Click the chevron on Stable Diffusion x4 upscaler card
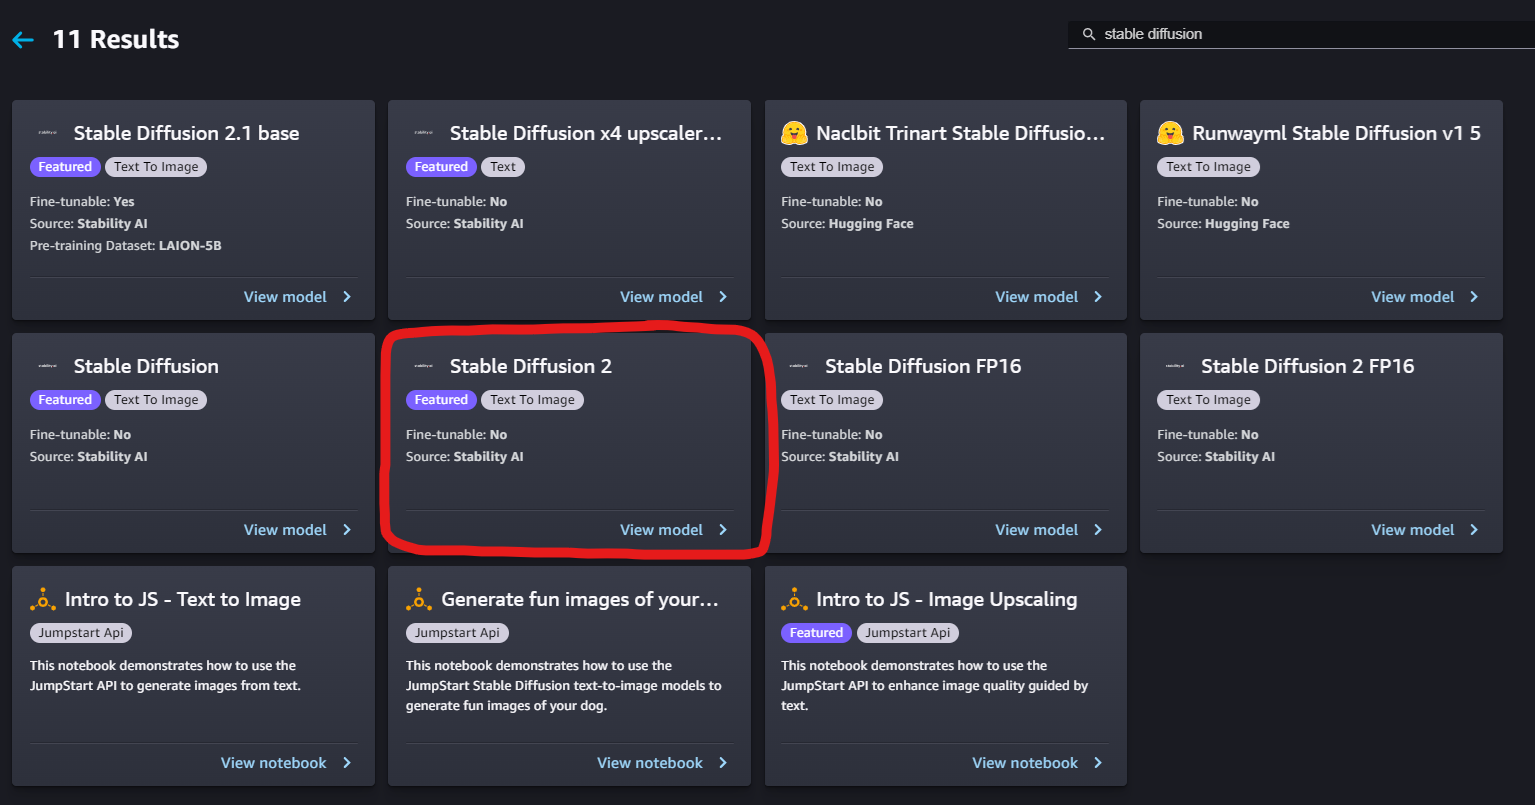The height and width of the screenshot is (805, 1535). [x=723, y=297]
